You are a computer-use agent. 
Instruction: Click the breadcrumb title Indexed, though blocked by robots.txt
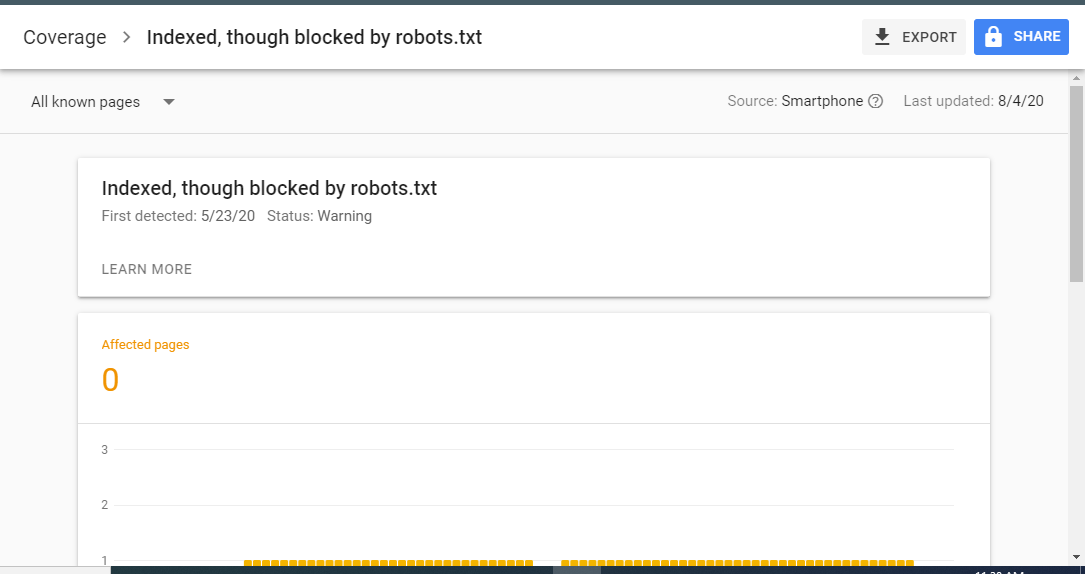[314, 37]
